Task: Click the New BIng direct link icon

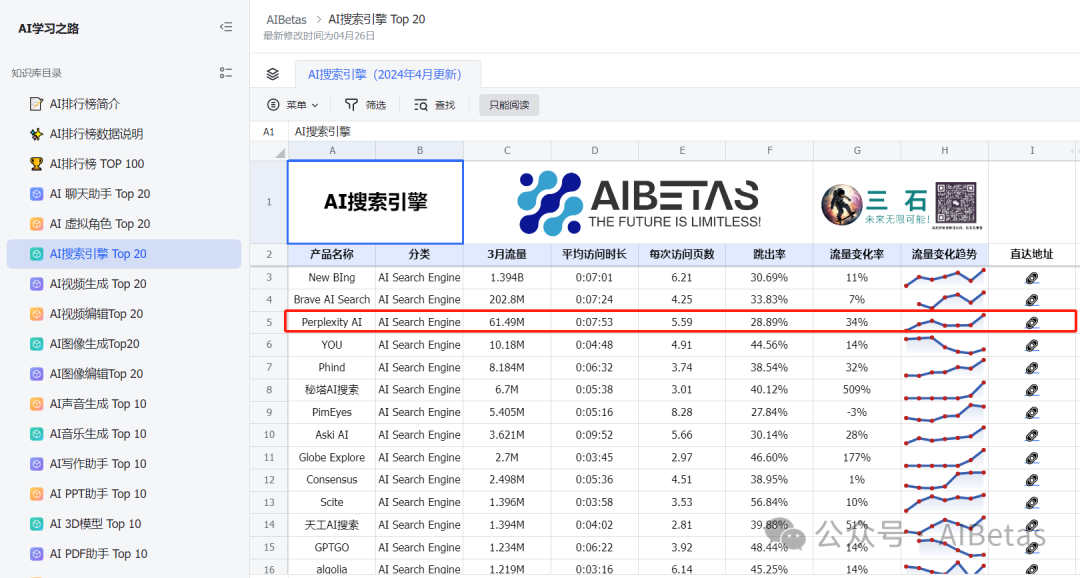Action: click(x=1032, y=277)
